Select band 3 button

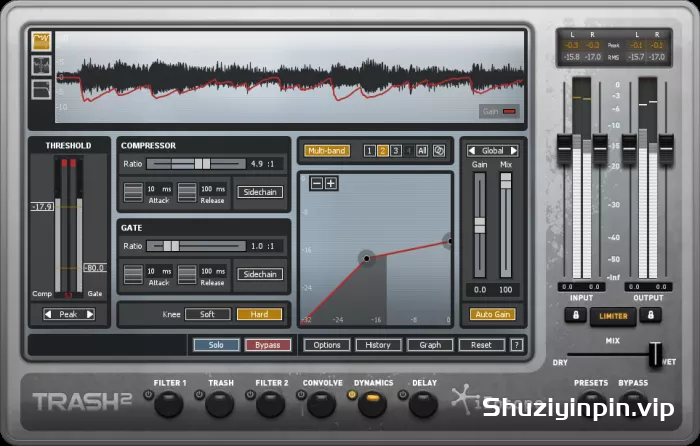point(396,151)
